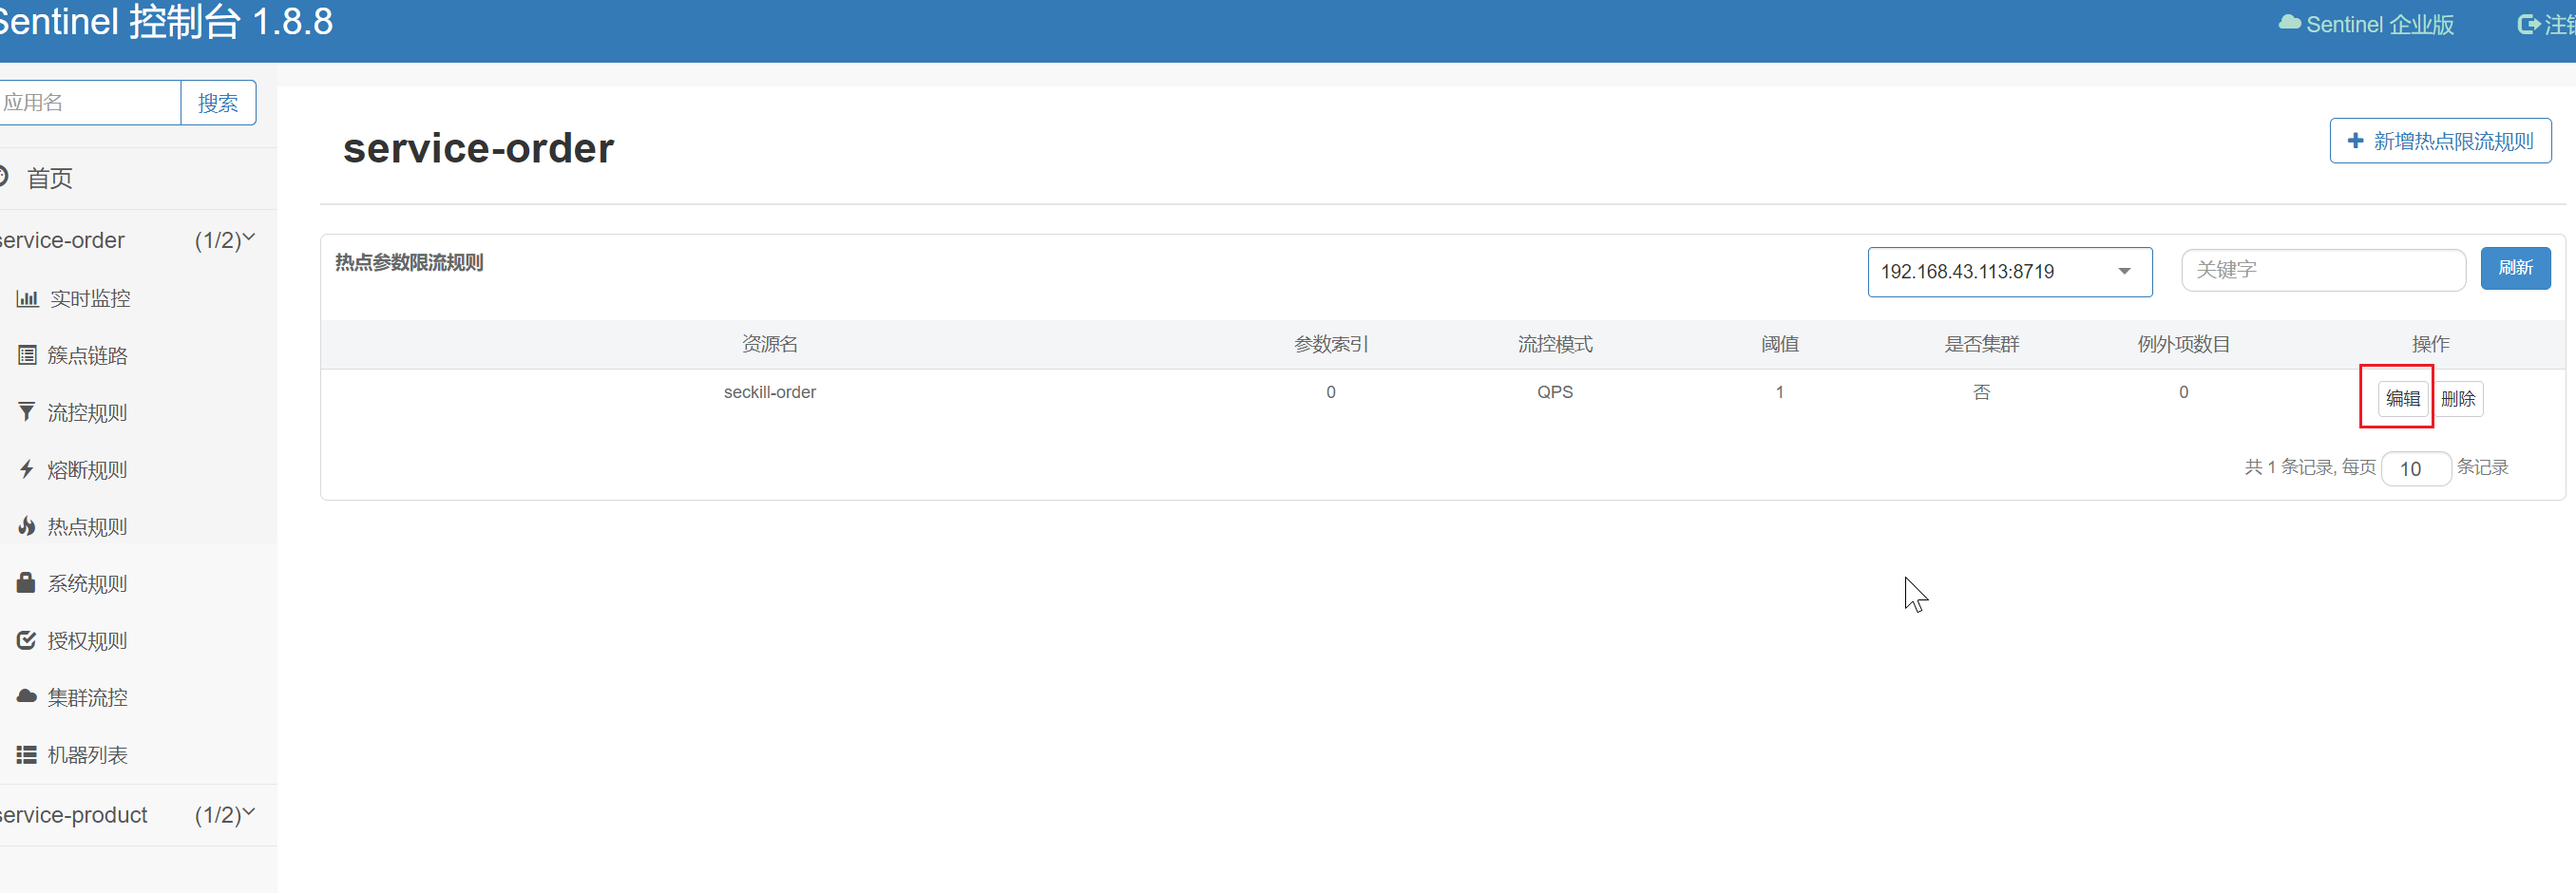Focus the 应用名 search field
This screenshot has width=2576, height=893.
click(x=88, y=102)
